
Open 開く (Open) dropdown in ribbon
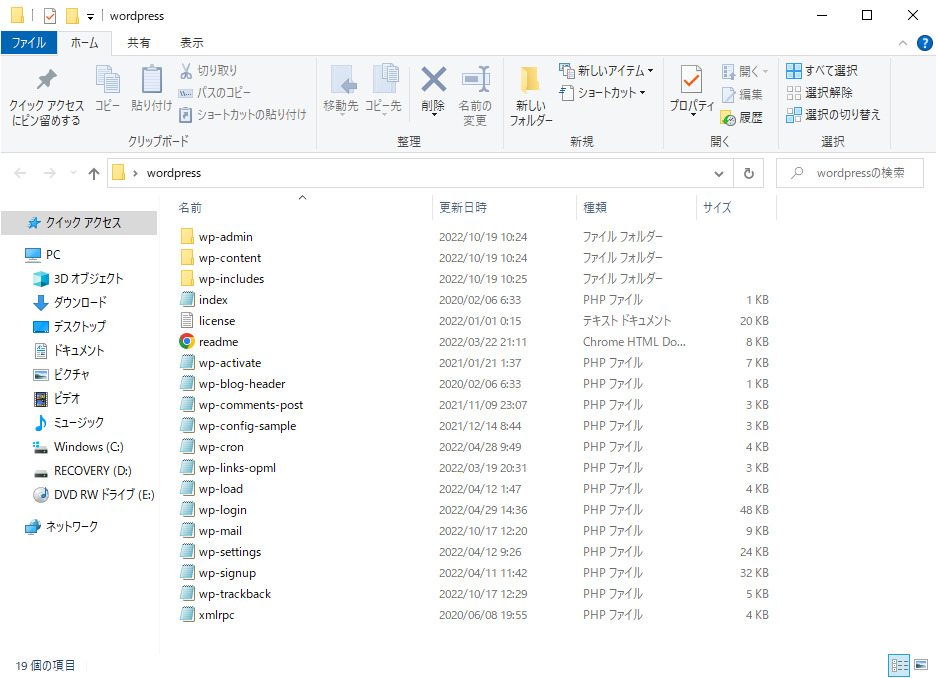[x=745, y=72]
